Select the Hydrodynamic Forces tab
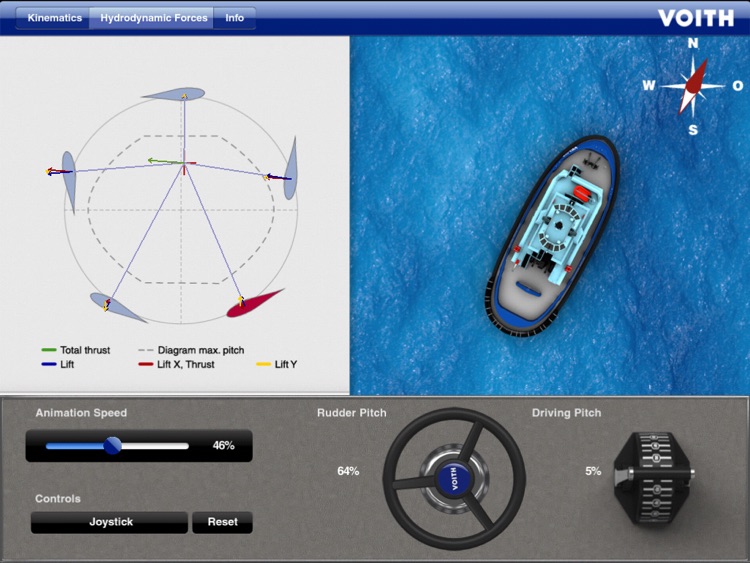Screen dimensions: 750x563 click(153, 18)
